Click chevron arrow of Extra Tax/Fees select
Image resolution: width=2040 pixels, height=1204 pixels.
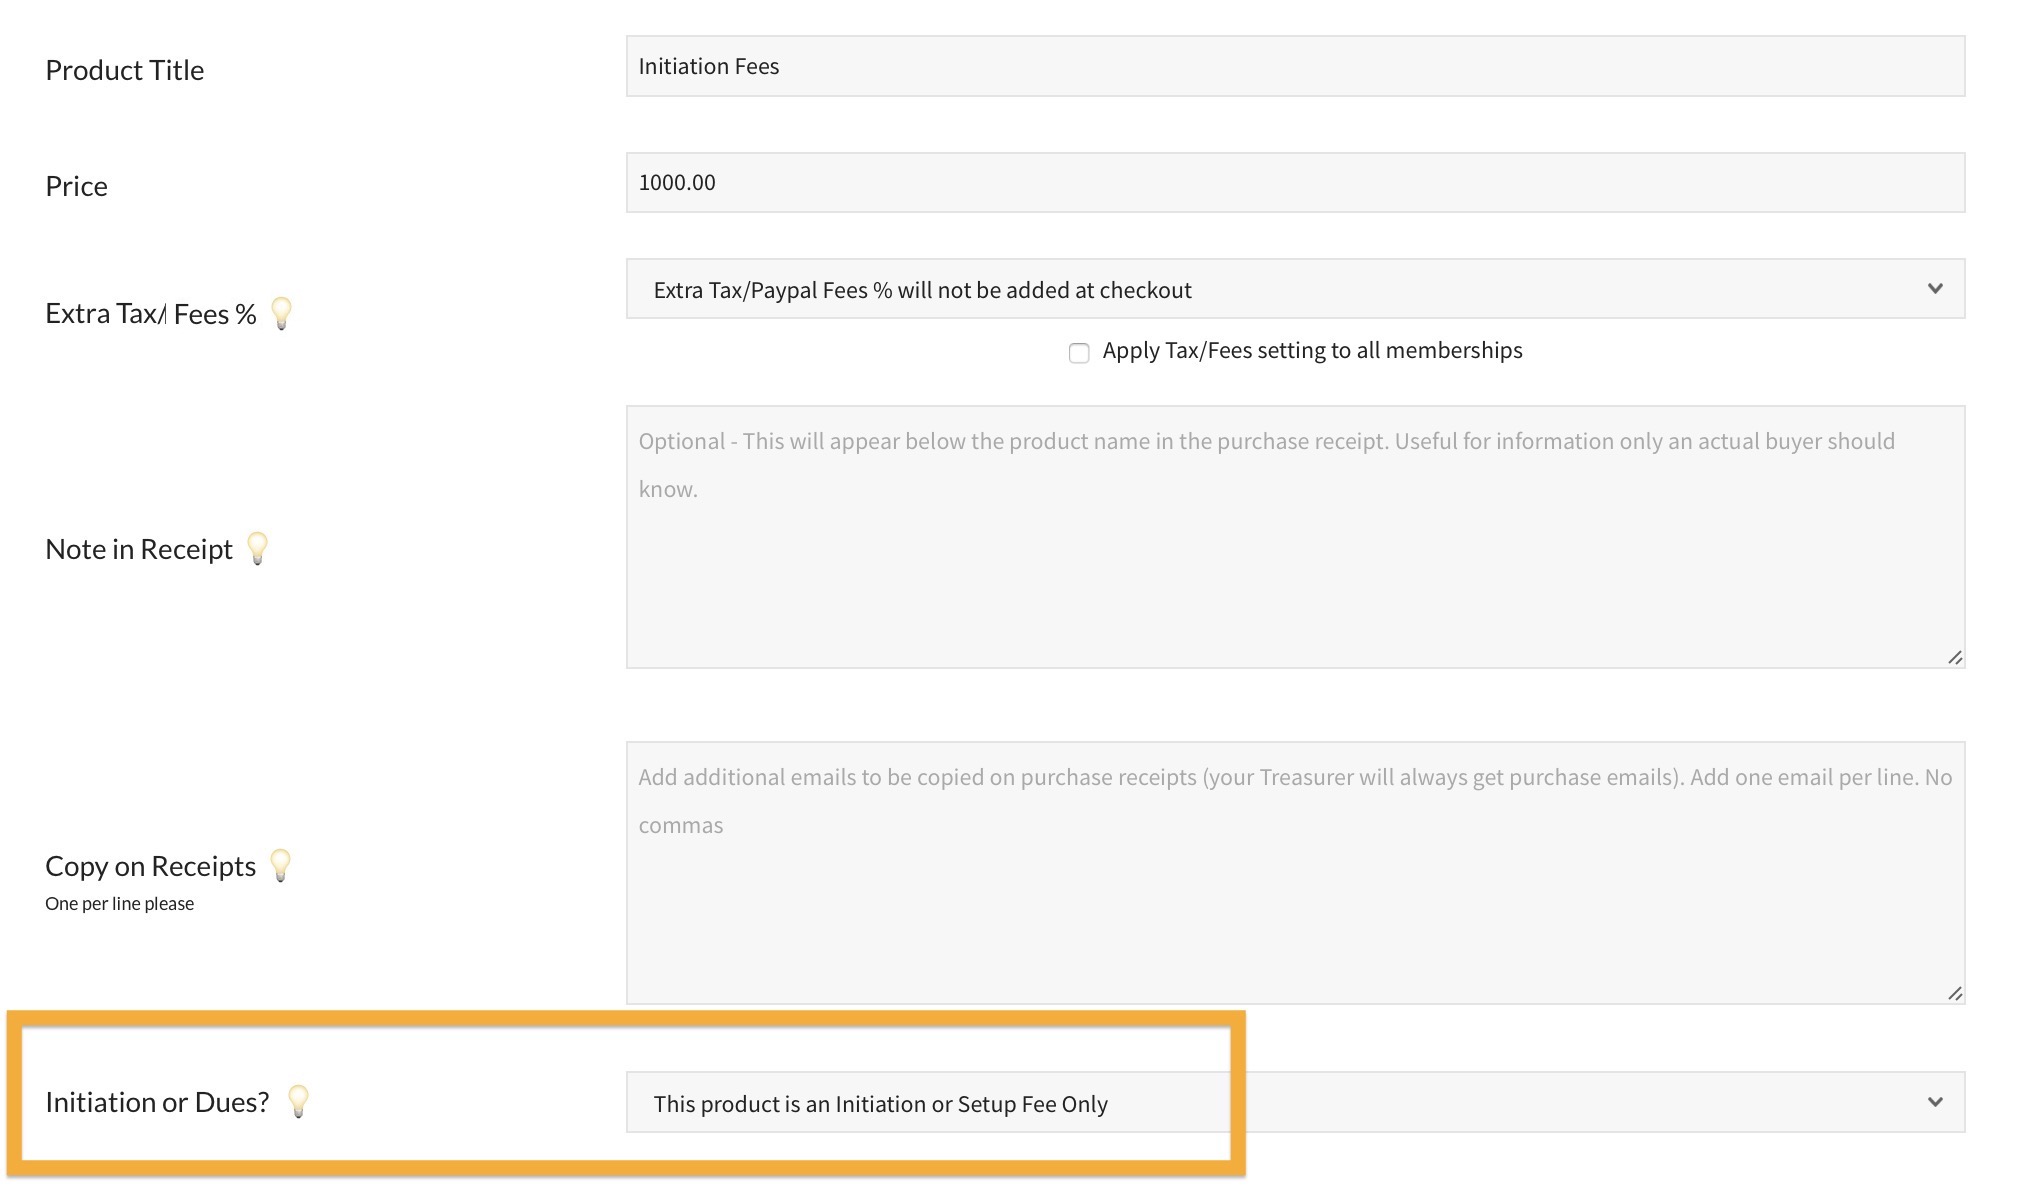click(1935, 289)
